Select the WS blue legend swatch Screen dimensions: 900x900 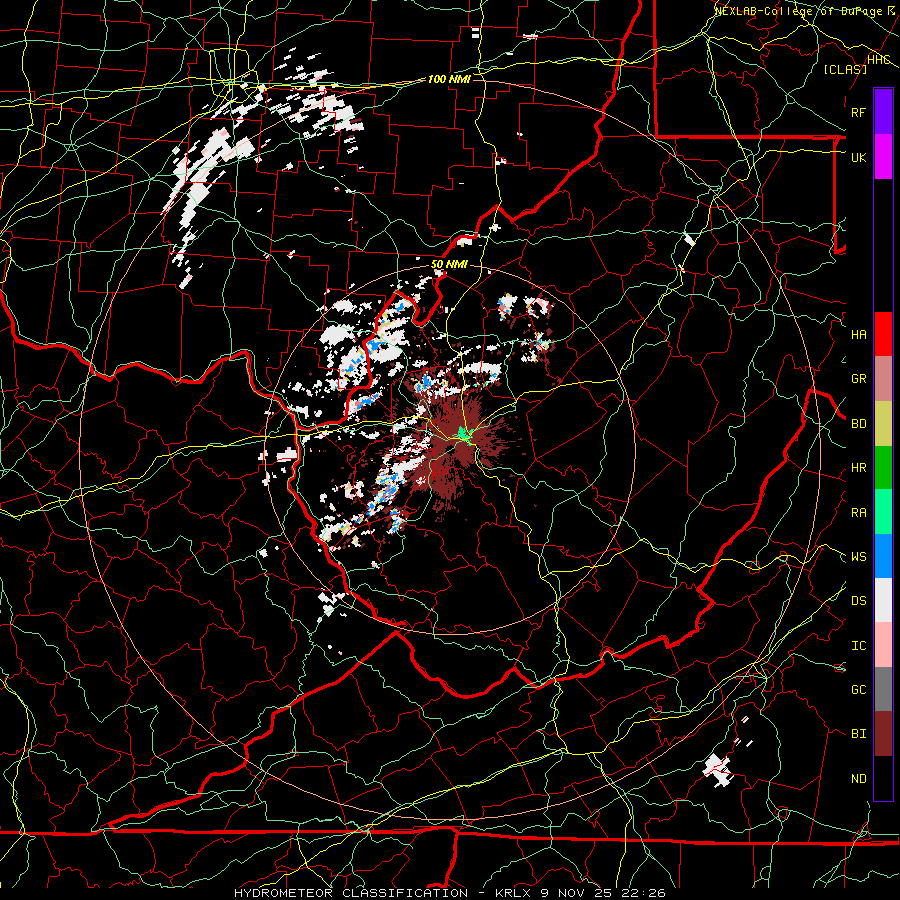tap(883, 556)
